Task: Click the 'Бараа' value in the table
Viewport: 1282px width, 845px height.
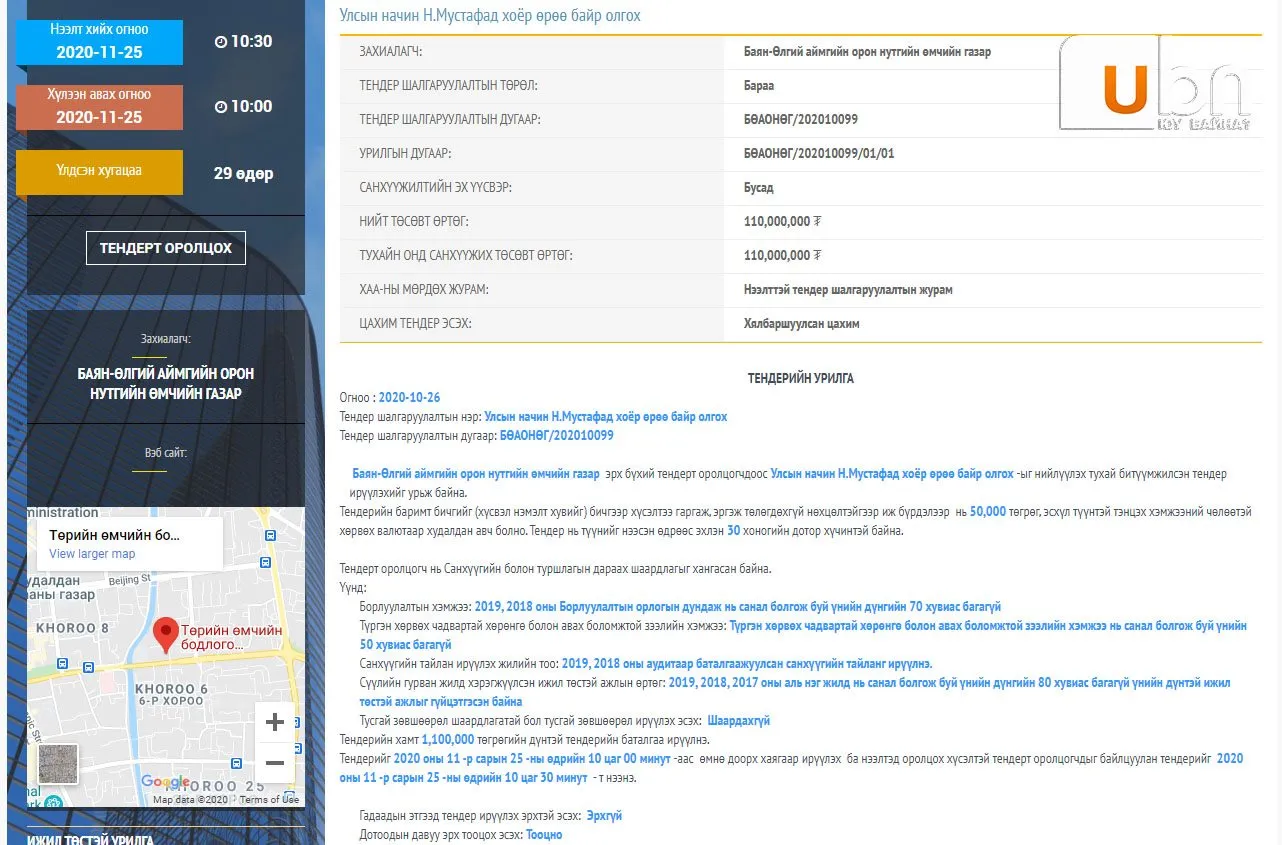Action: pos(759,86)
